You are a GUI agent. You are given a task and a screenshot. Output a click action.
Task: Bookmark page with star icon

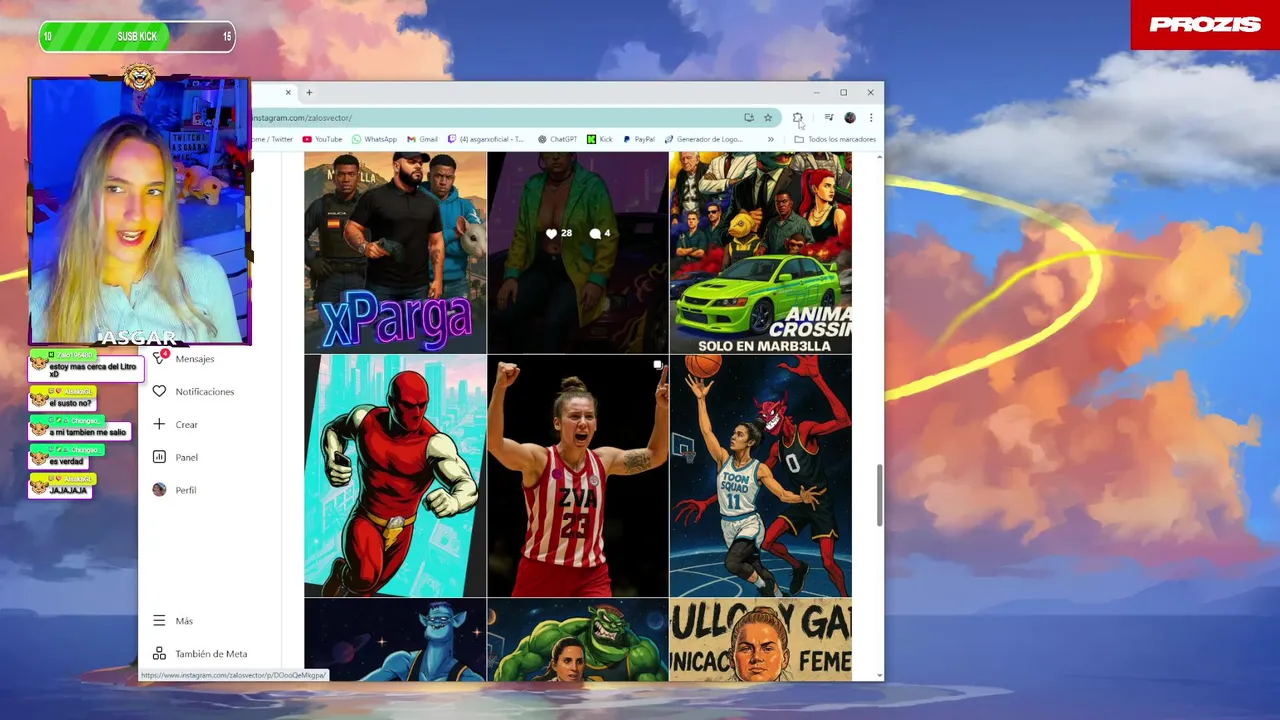click(x=768, y=118)
